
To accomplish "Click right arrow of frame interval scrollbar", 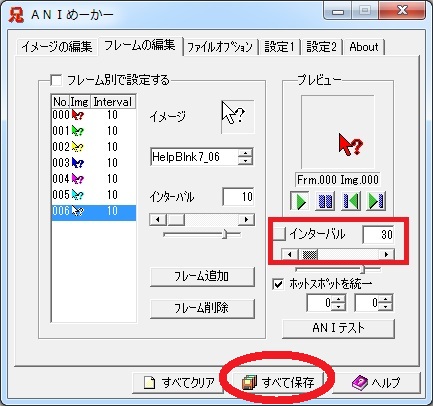I will tap(246, 220).
